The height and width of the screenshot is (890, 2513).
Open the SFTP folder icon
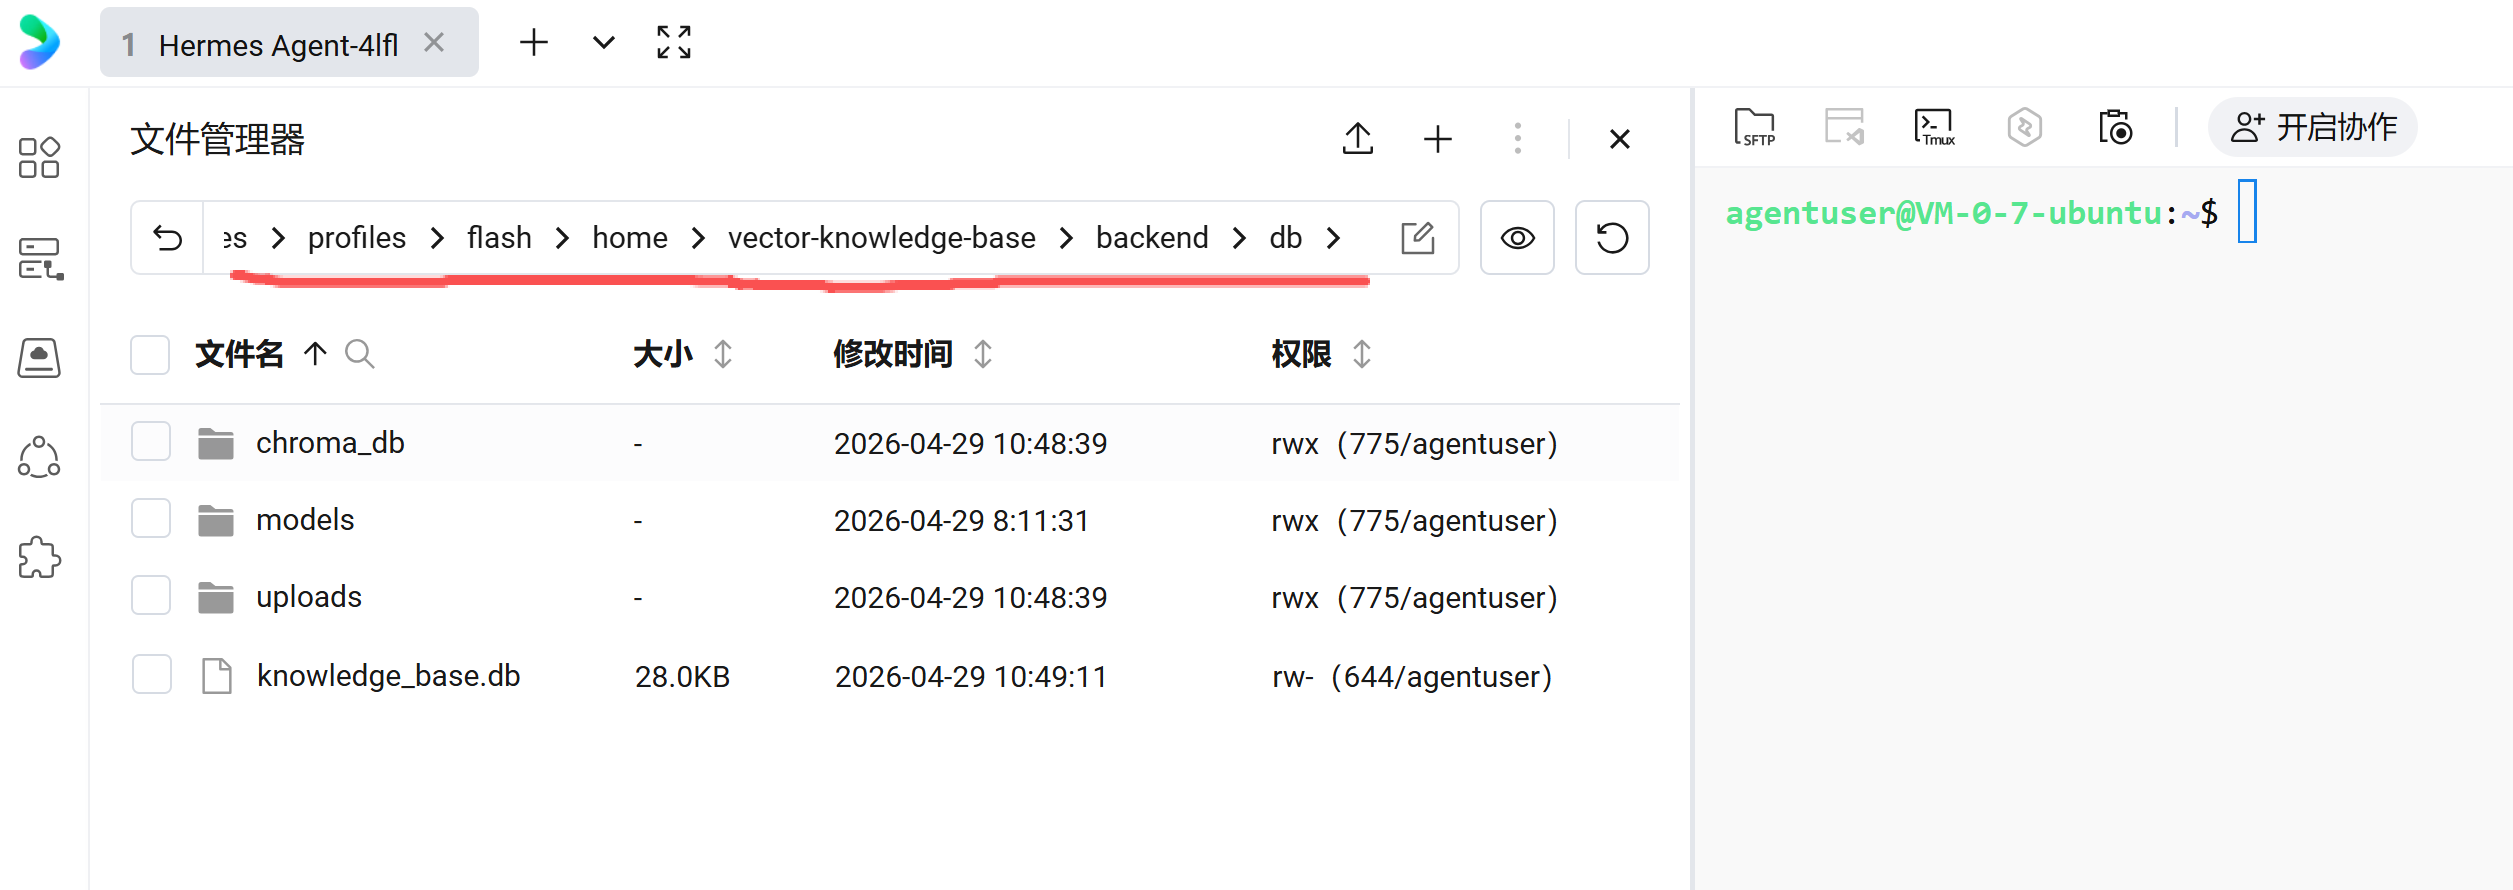(1754, 128)
